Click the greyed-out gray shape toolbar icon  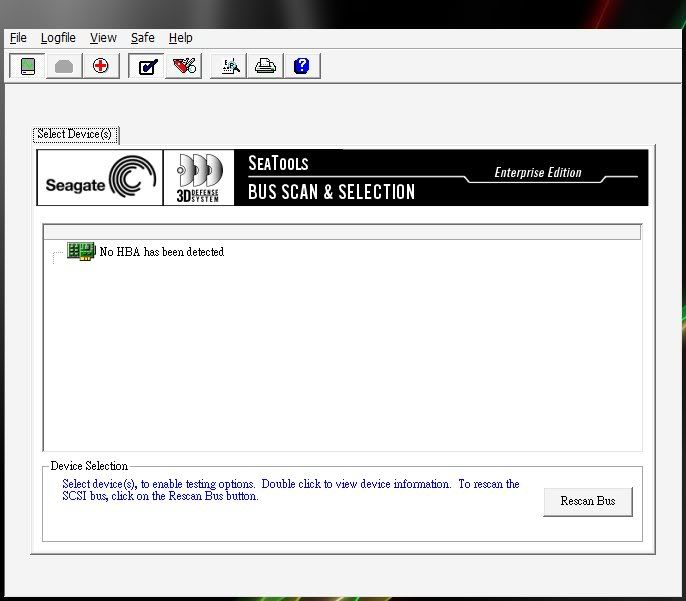coord(64,66)
